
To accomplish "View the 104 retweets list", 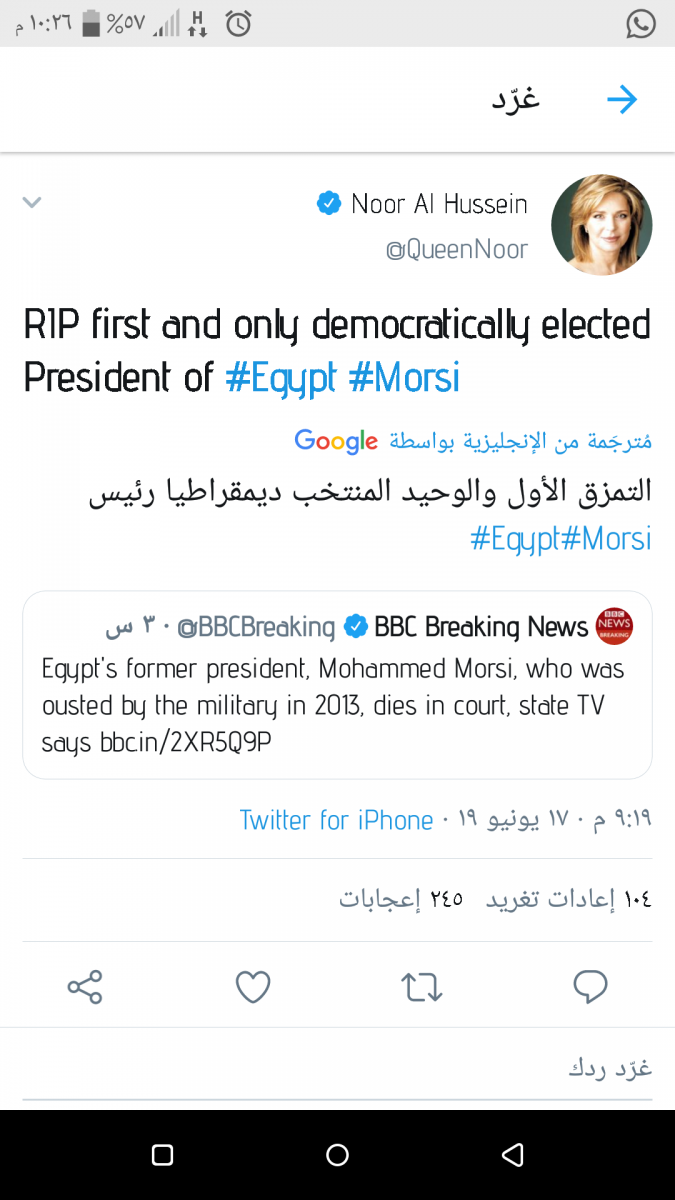I will pyautogui.click(x=569, y=899).
